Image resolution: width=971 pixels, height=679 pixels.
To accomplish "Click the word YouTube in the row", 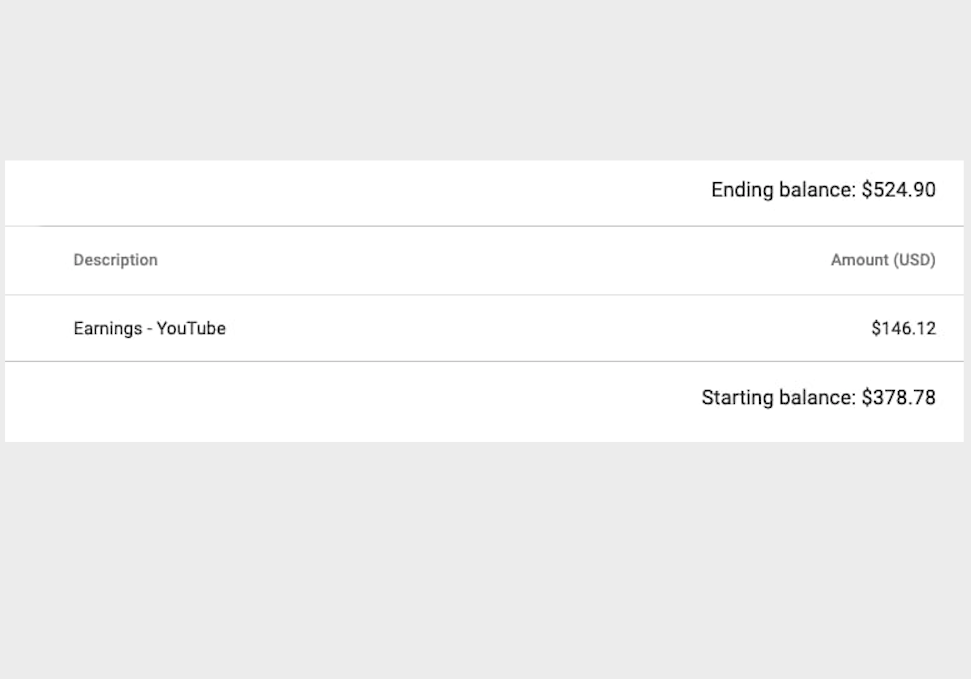I will (191, 328).
